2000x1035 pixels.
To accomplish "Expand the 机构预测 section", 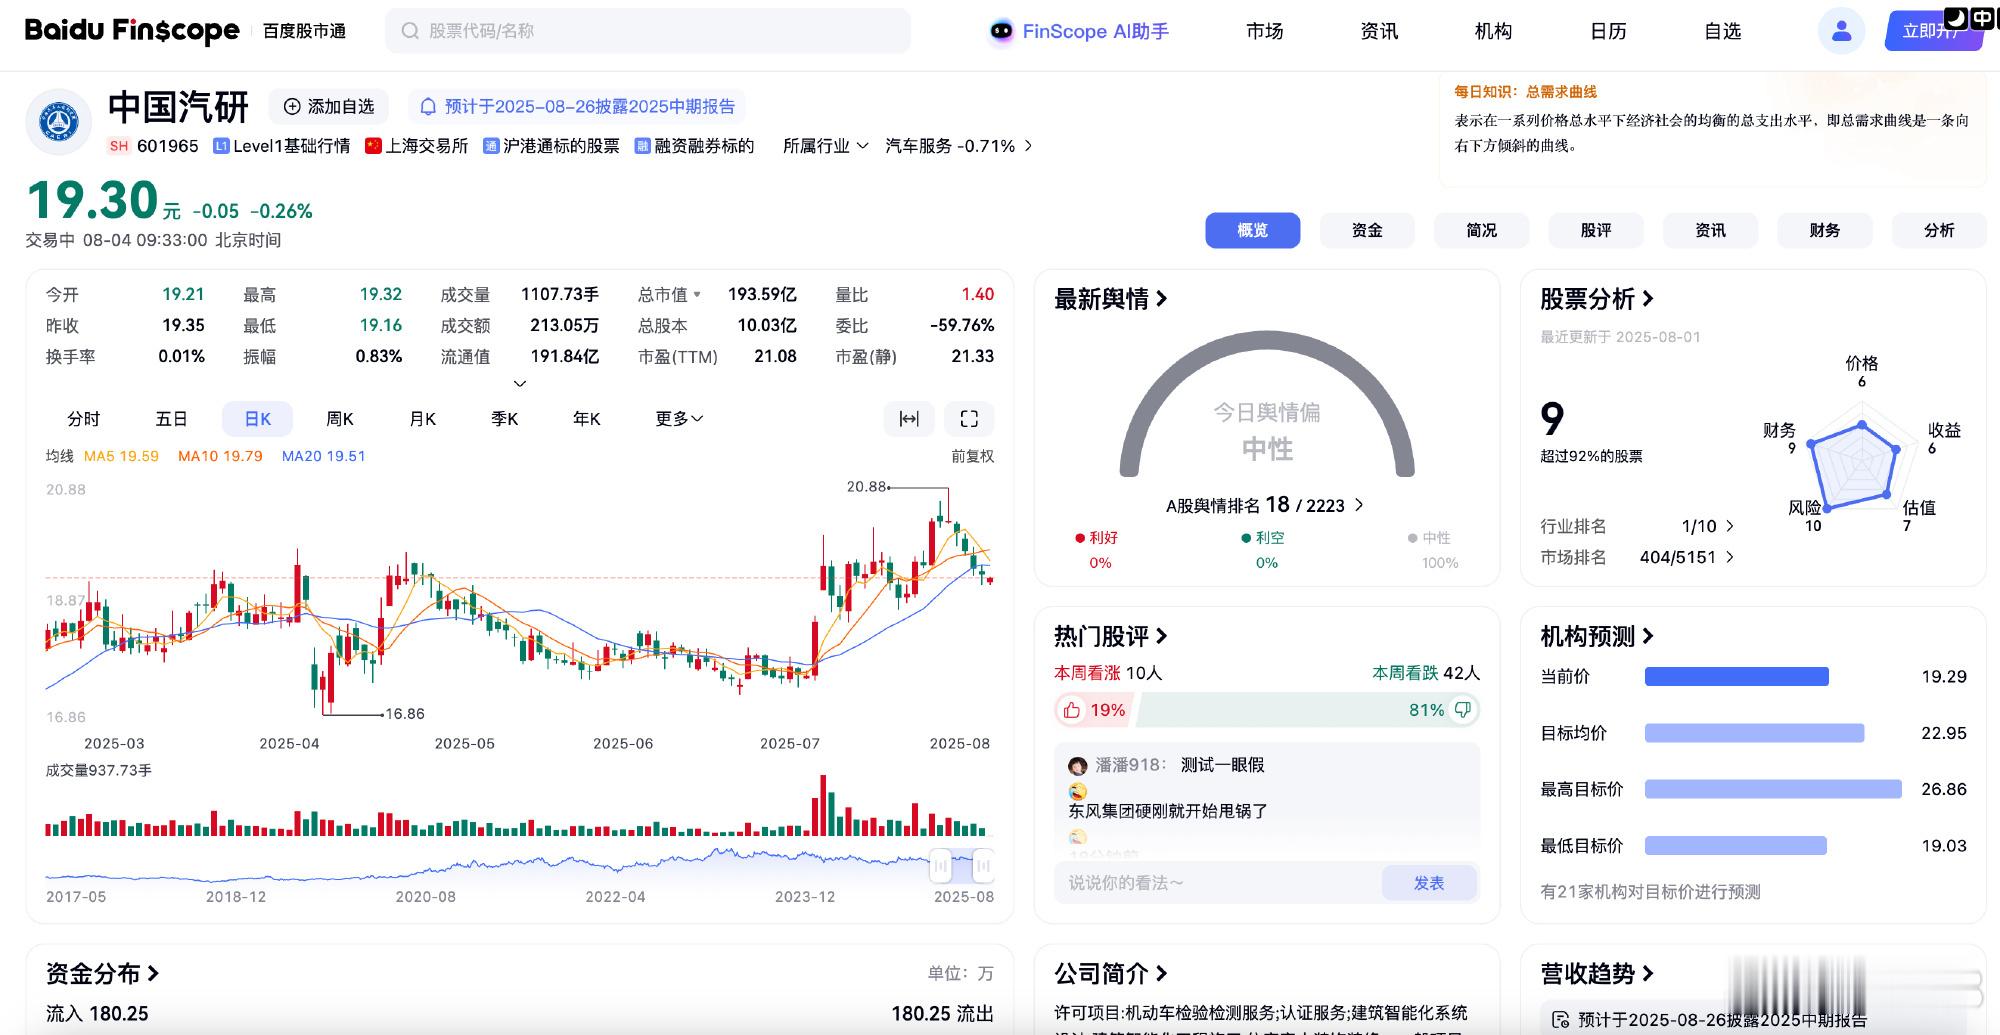I will (1597, 636).
